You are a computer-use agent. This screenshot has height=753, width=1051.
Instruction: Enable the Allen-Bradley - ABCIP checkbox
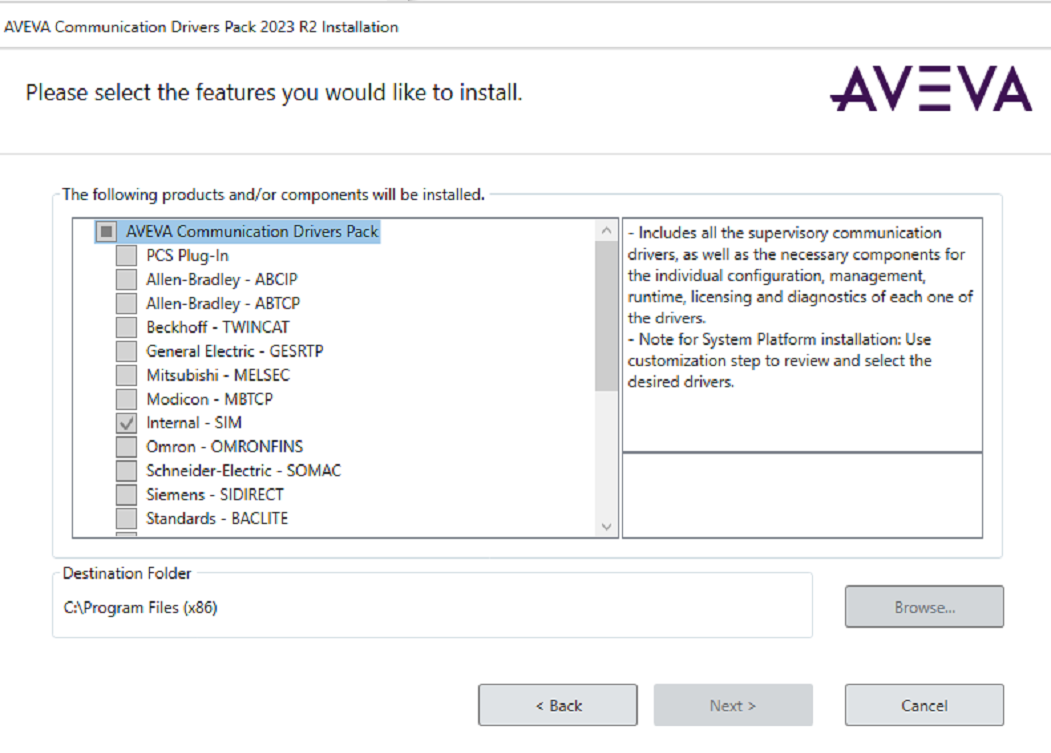(x=126, y=279)
